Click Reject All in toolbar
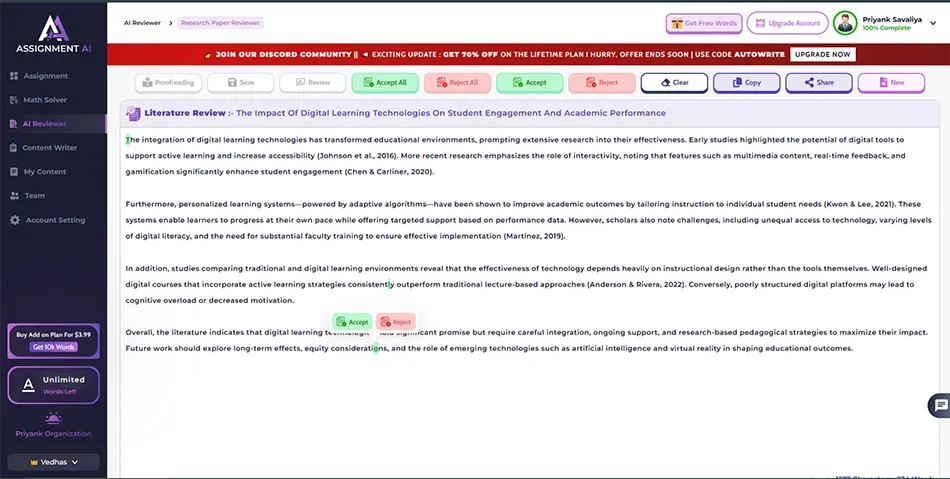 [457, 82]
